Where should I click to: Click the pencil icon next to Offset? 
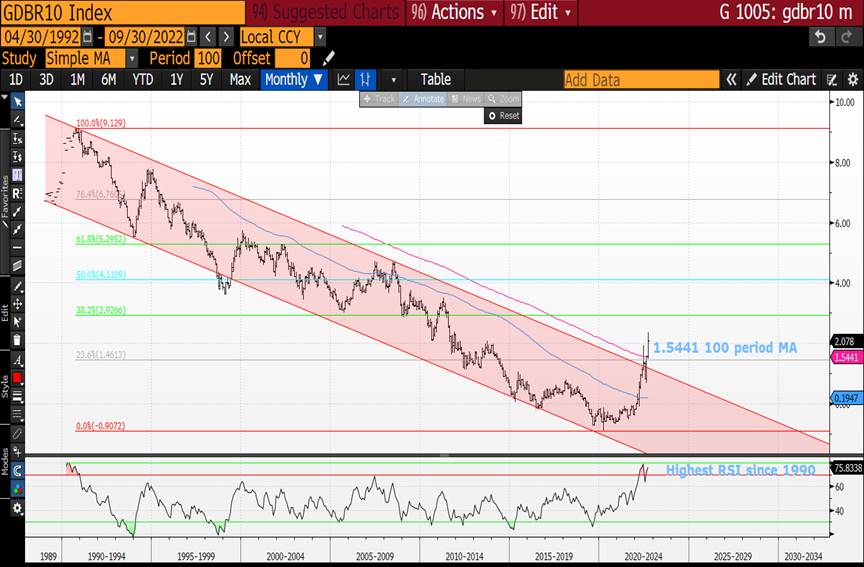[x=330, y=58]
